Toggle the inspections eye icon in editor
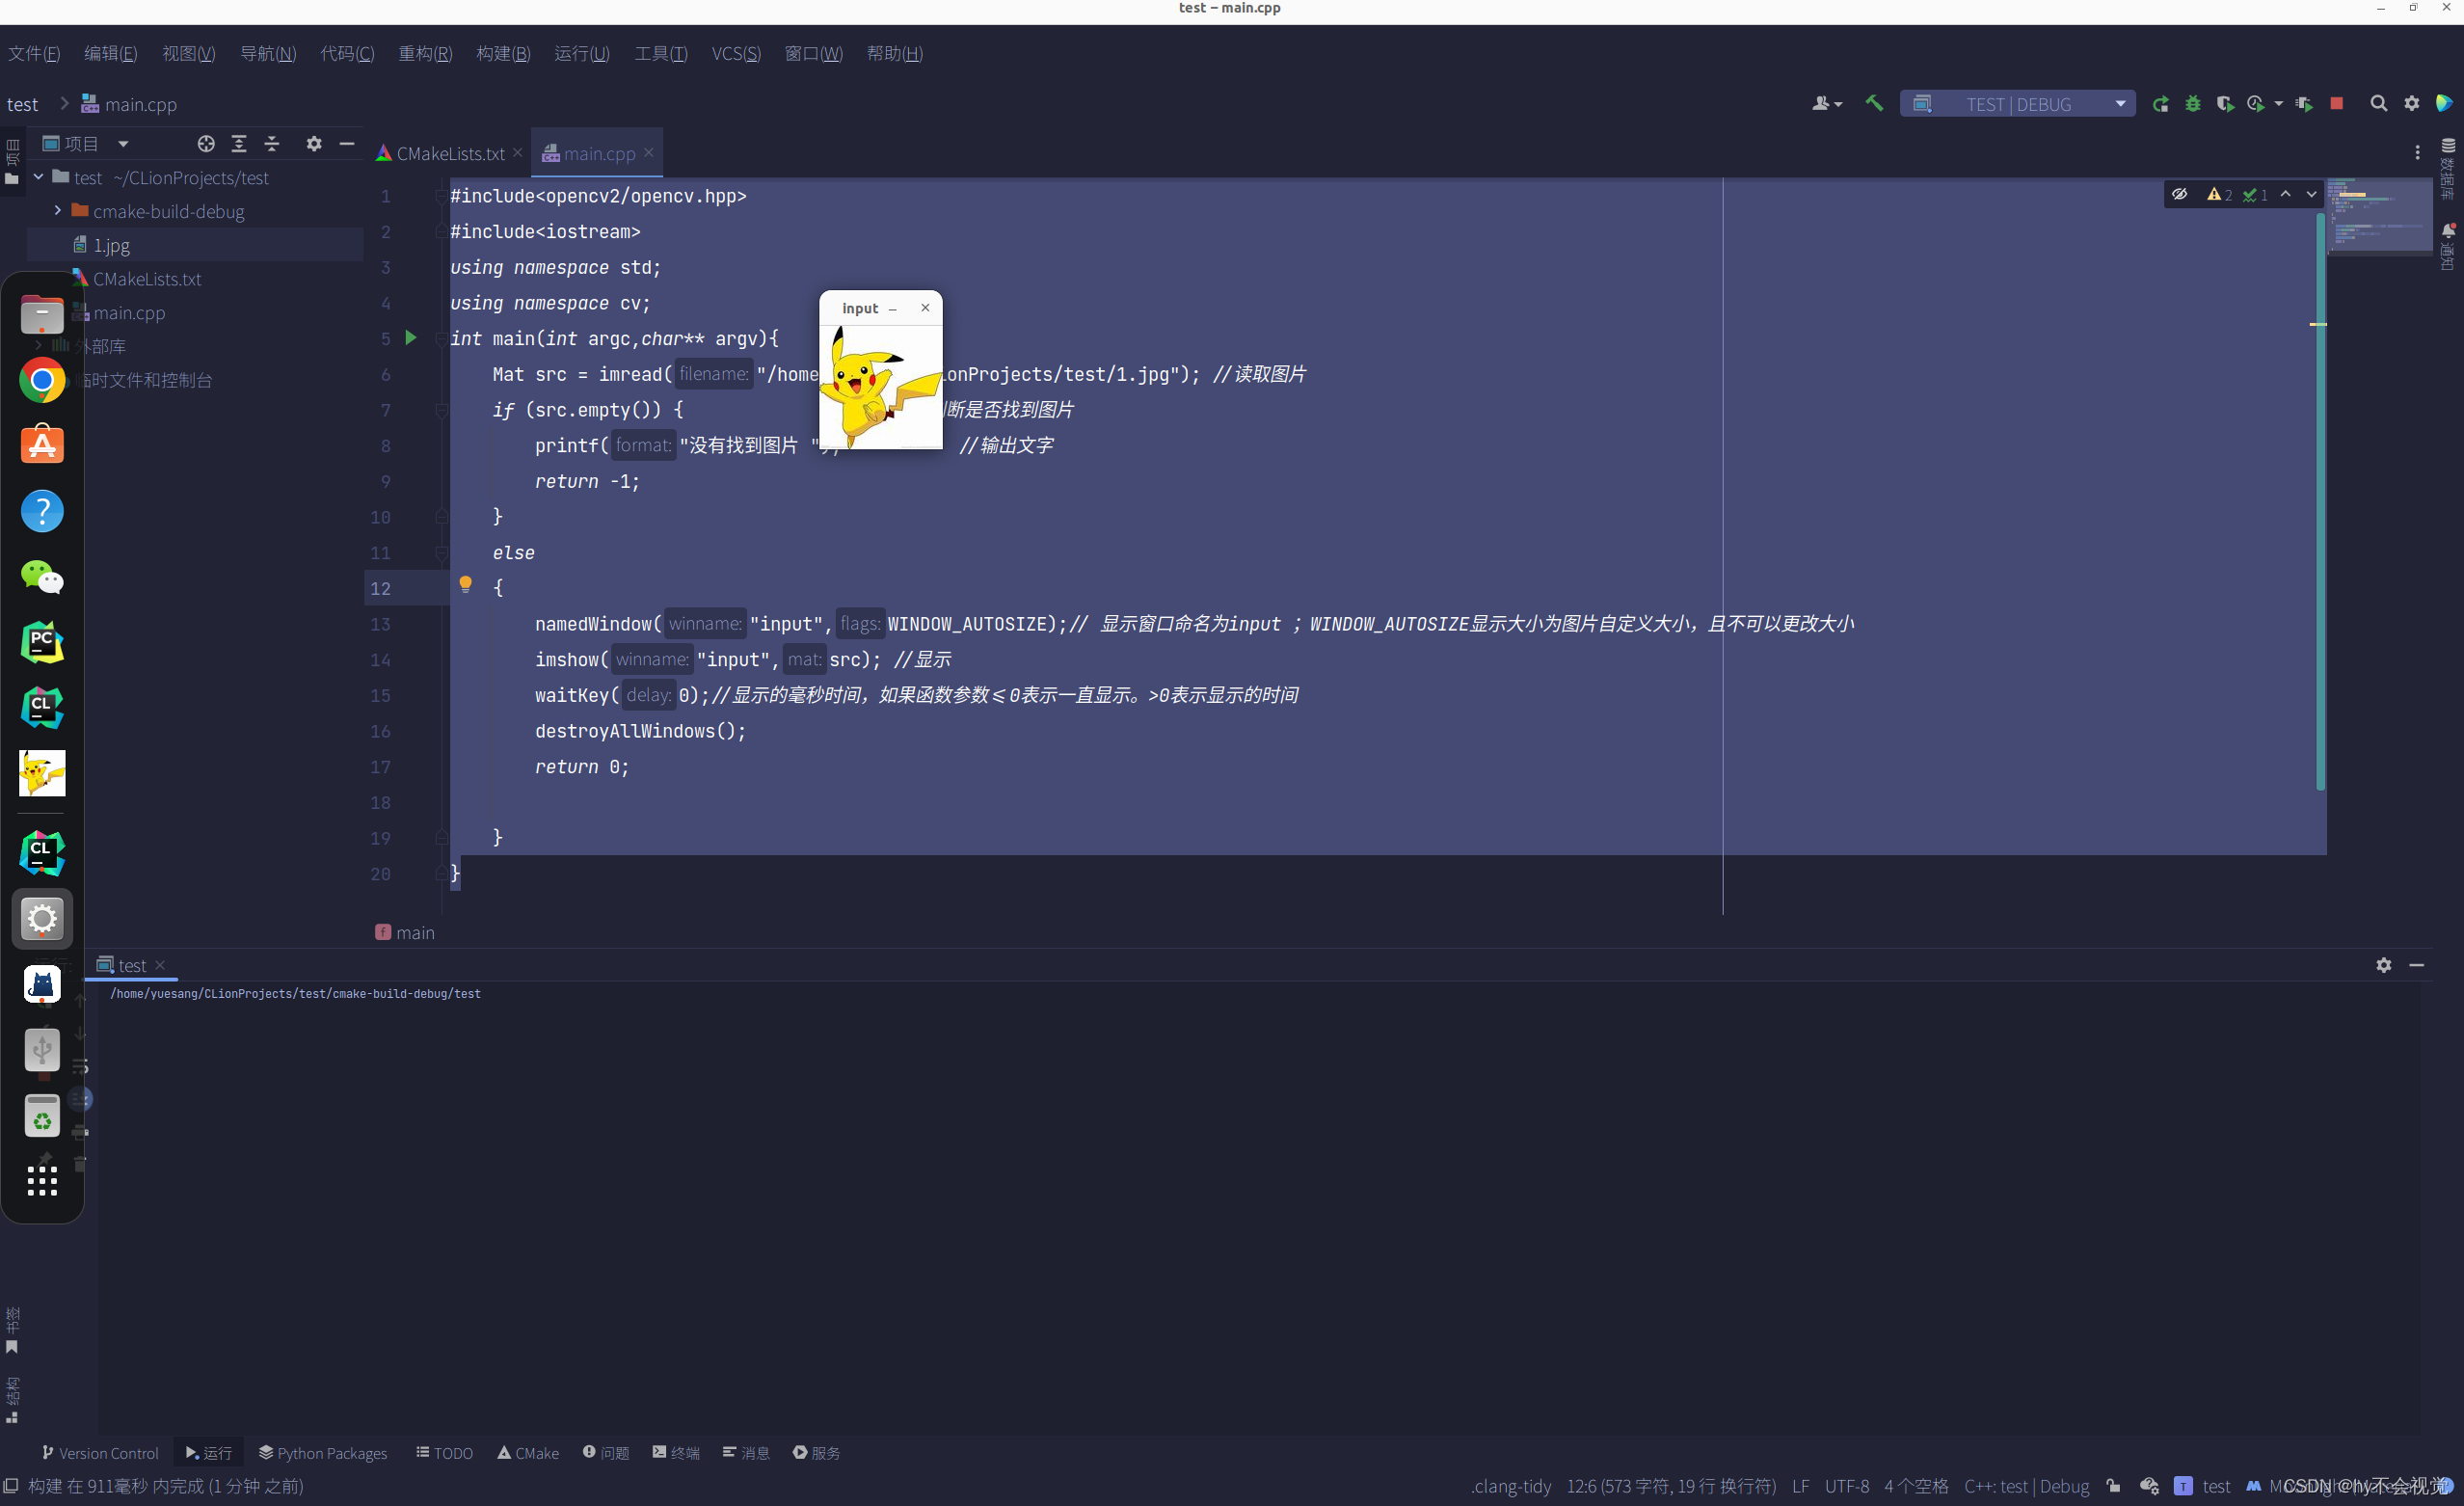 (x=2179, y=194)
